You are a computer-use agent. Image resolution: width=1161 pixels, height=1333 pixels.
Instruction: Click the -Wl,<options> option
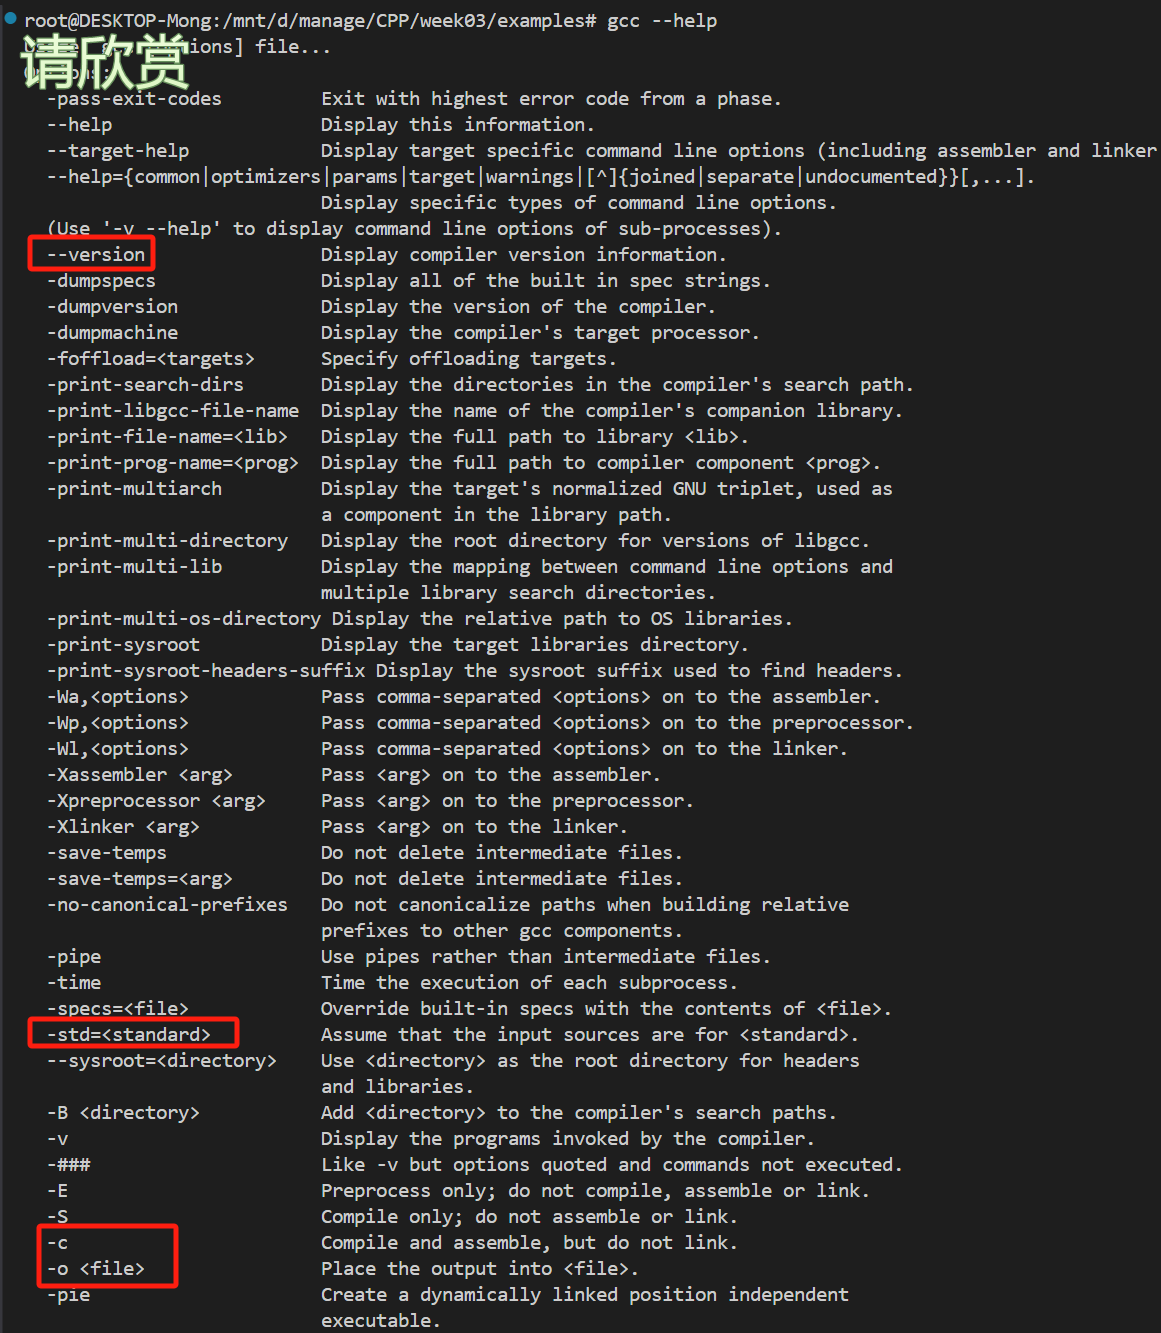(x=118, y=749)
